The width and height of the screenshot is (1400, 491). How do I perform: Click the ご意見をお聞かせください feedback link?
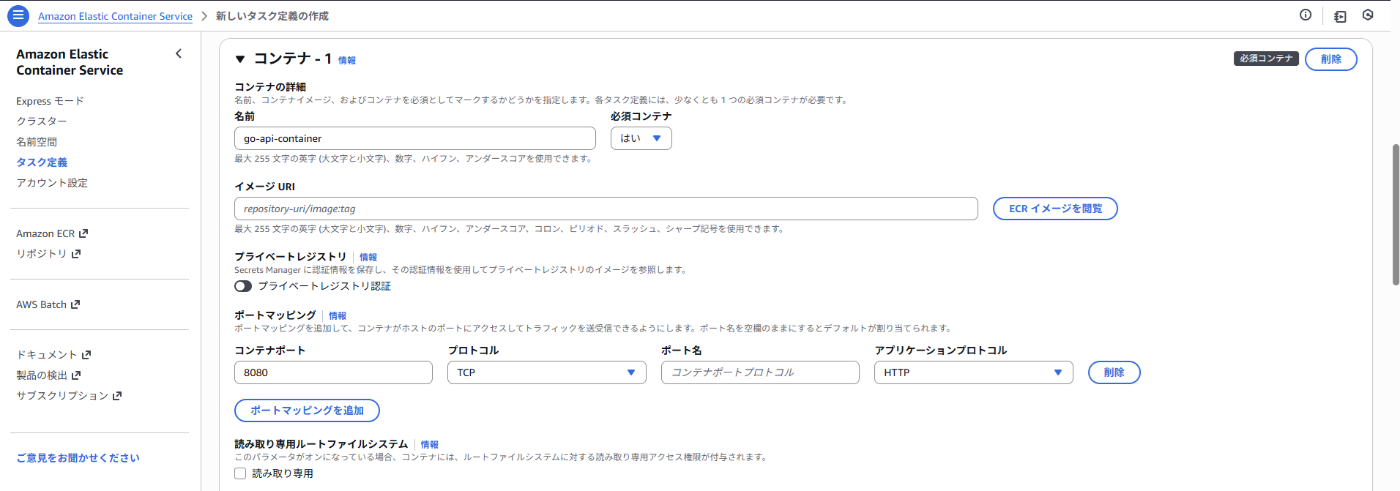[x=78, y=458]
